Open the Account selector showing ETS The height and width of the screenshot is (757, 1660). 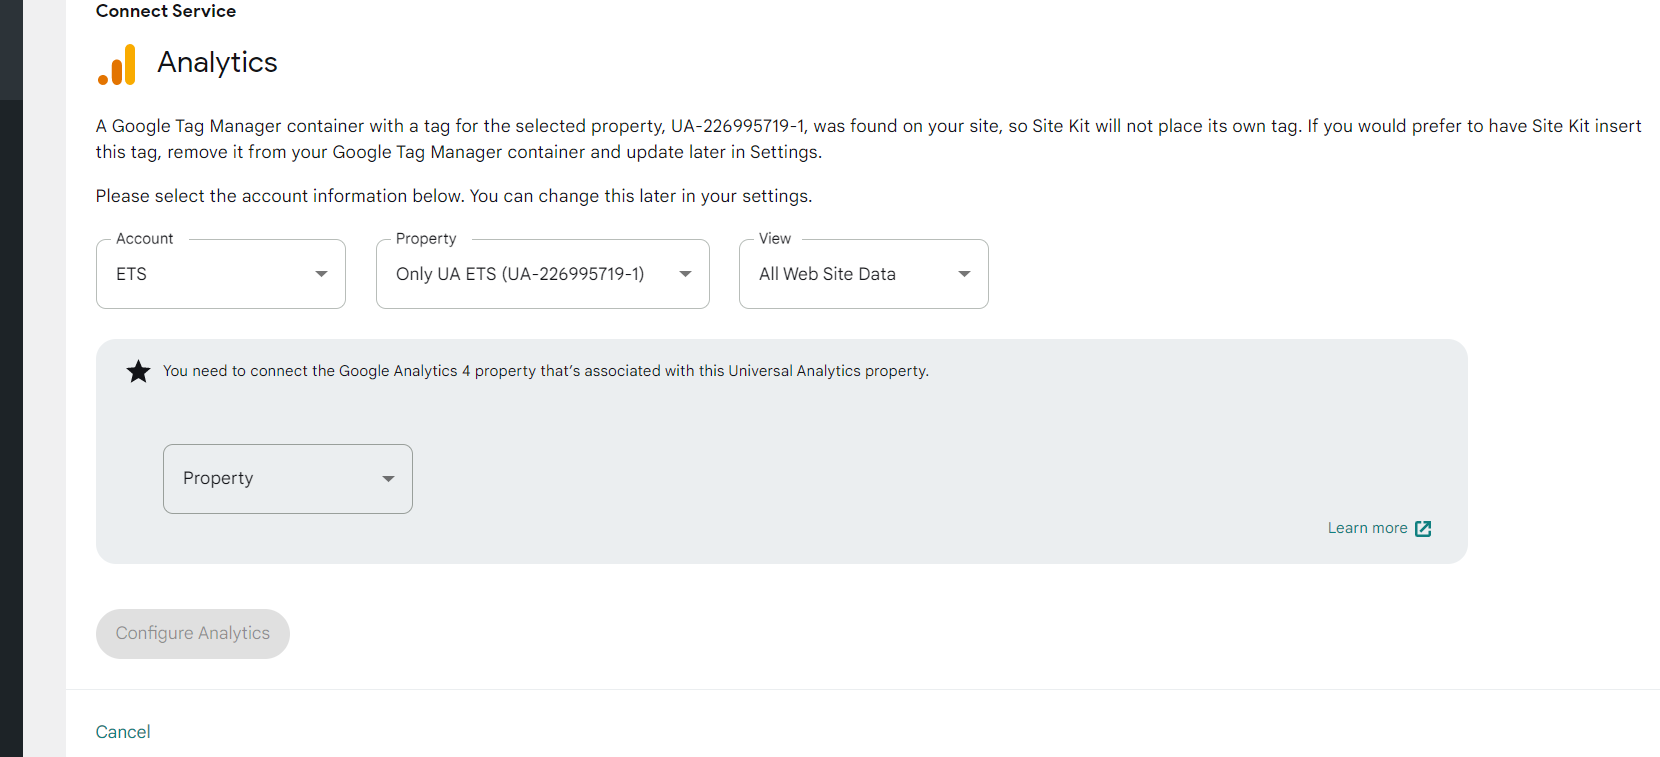[x=220, y=273]
